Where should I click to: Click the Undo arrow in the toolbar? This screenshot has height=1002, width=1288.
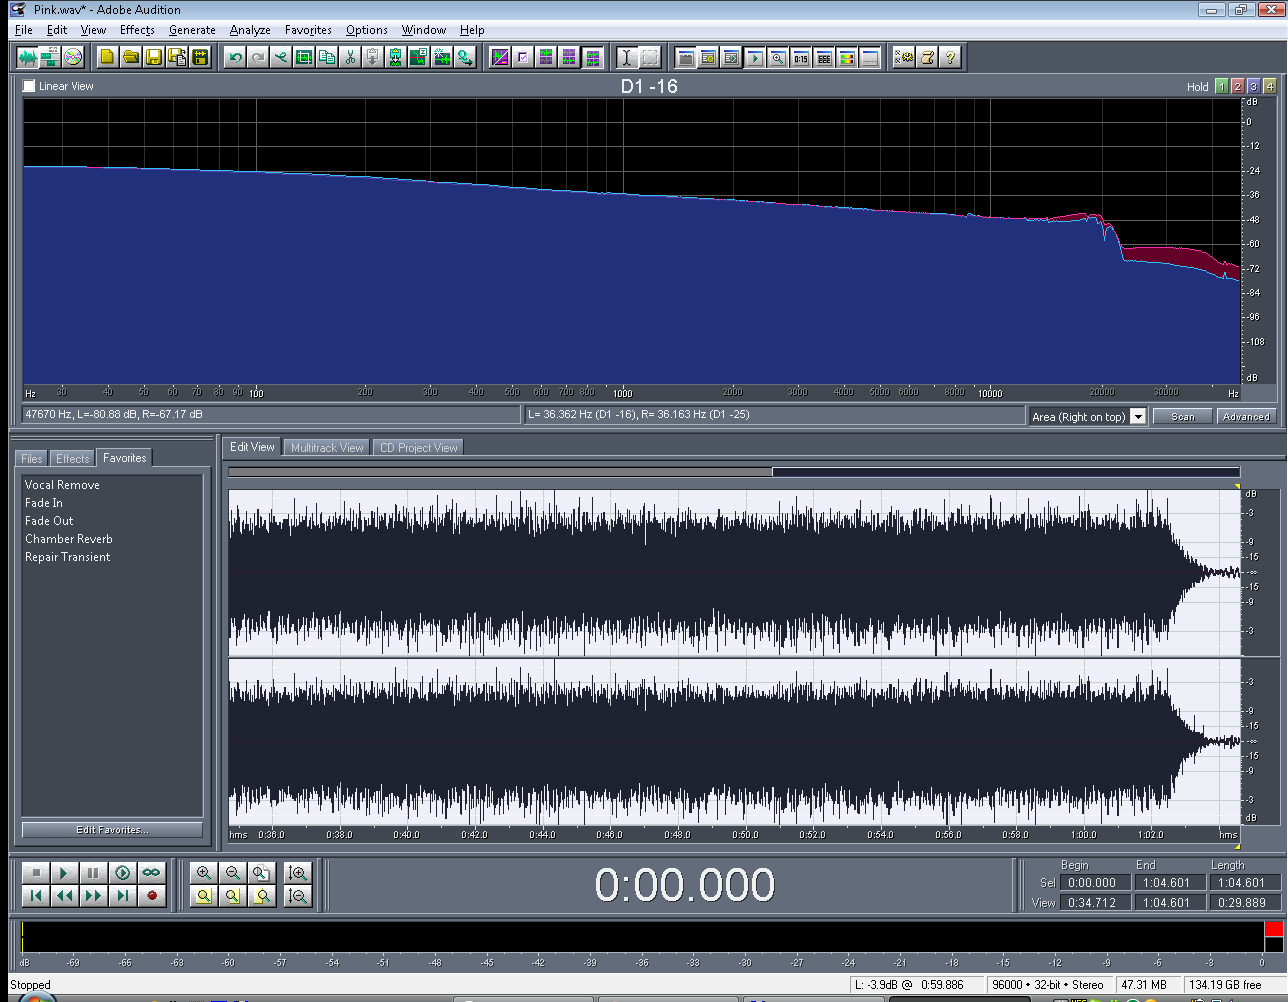[x=235, y=58]
